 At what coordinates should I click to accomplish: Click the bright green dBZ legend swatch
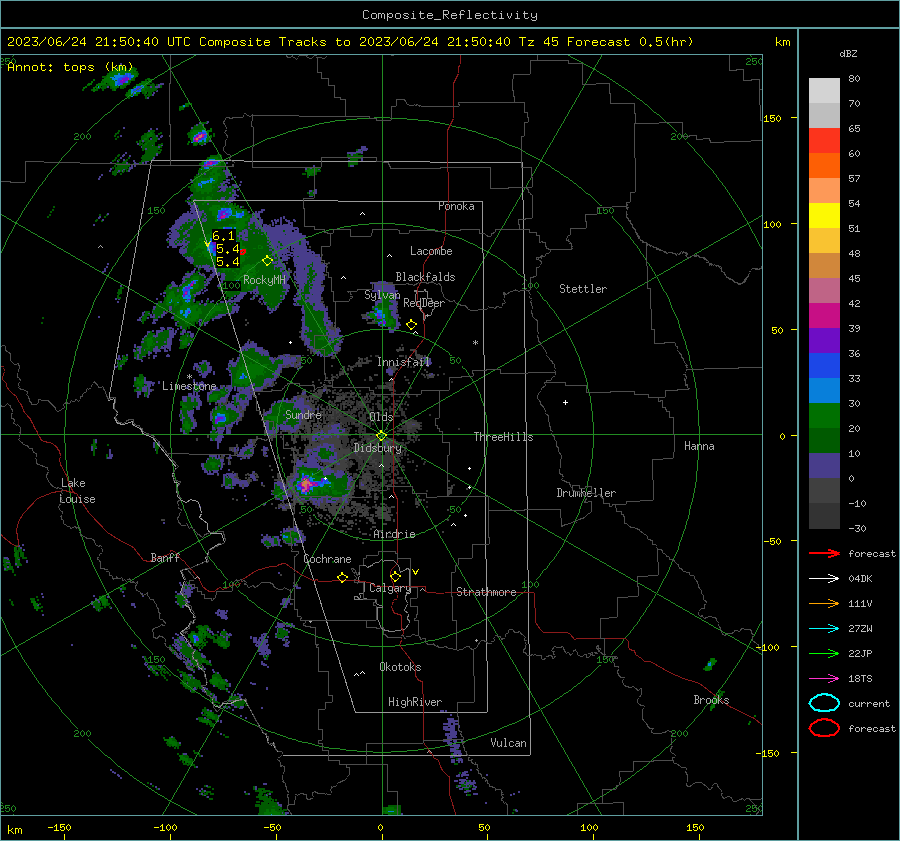[824, 416]
